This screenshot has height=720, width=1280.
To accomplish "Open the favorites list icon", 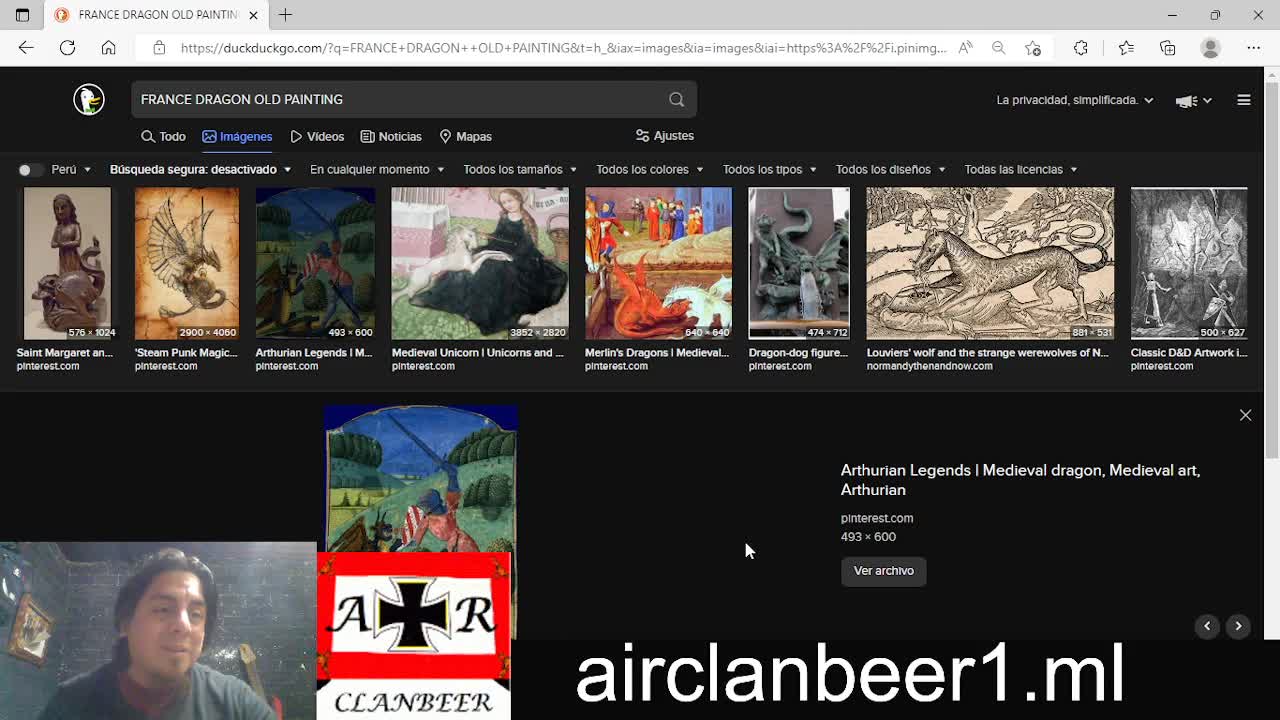I will (1126, 48).
